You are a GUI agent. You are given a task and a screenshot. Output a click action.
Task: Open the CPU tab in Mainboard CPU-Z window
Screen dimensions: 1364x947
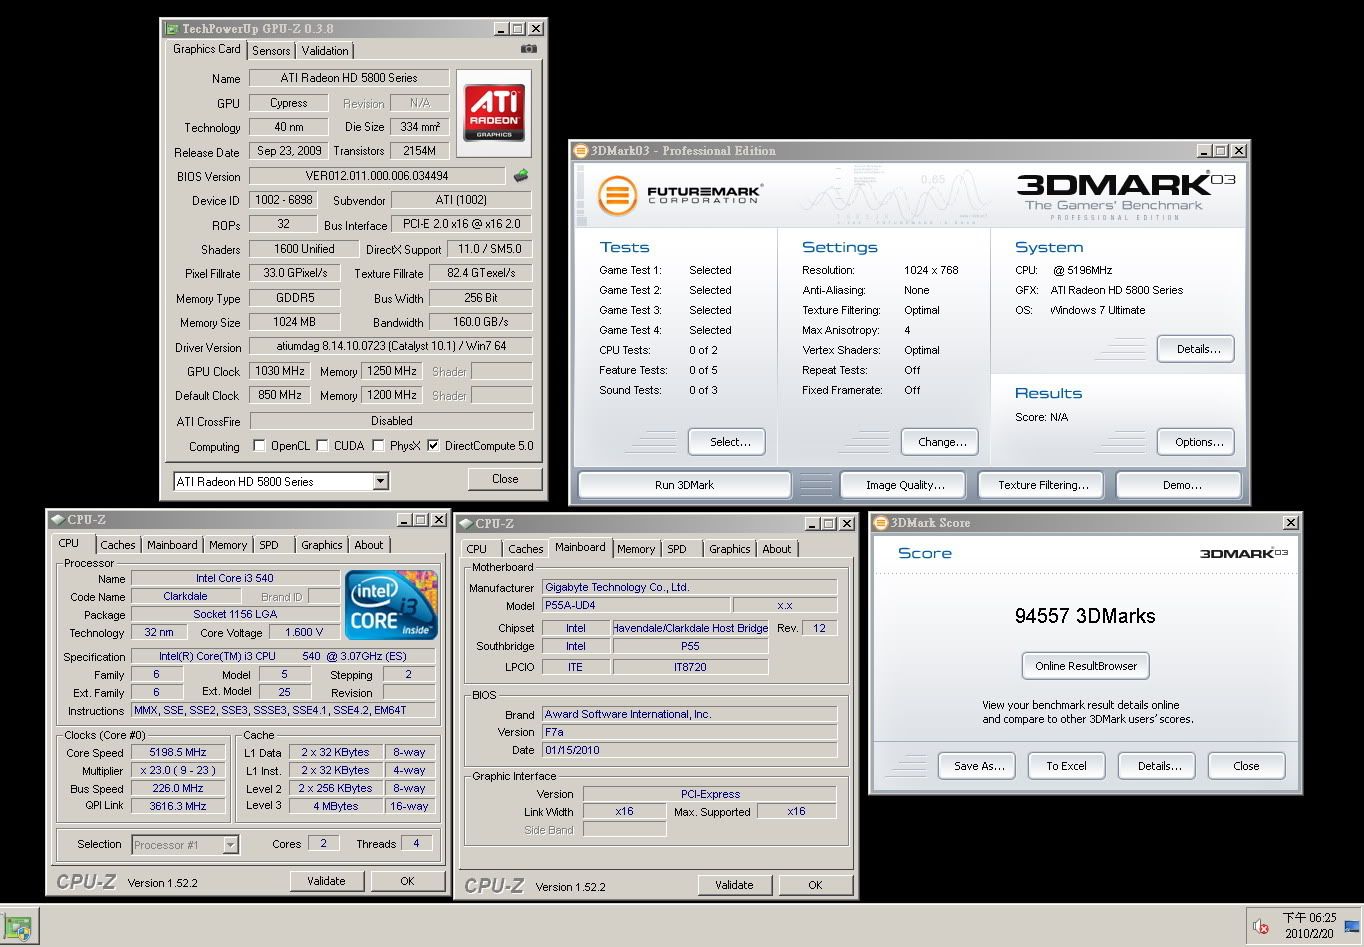[x=477, y=549]
